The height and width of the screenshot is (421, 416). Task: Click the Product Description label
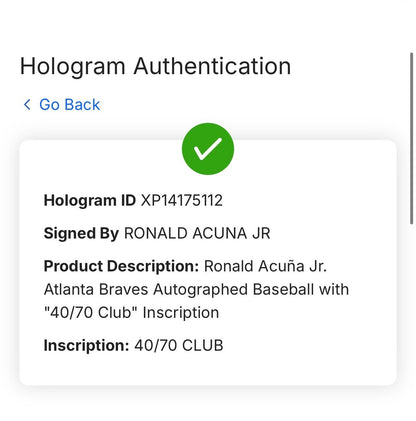click(x=121, y=266)
